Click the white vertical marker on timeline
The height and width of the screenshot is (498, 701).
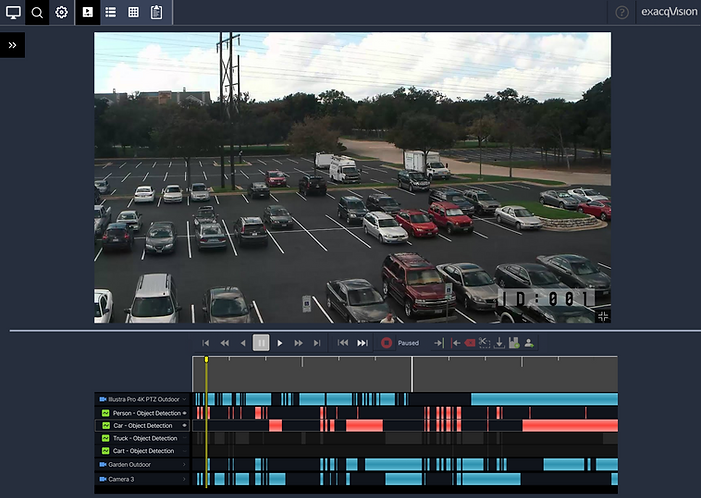click(412, 374)
